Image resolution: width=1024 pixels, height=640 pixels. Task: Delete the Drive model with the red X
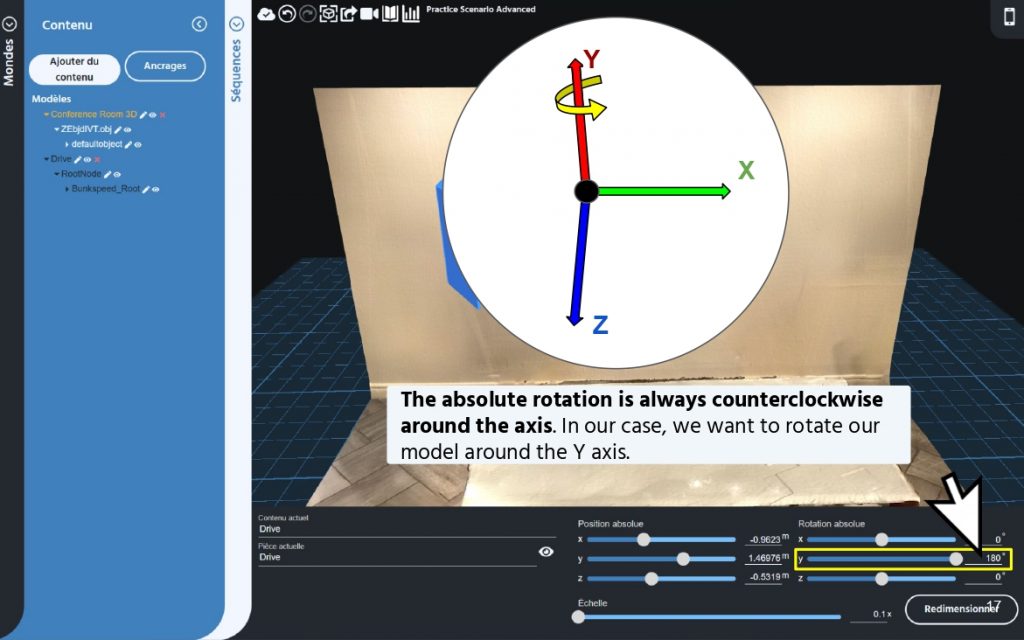[x=97, y=159]
